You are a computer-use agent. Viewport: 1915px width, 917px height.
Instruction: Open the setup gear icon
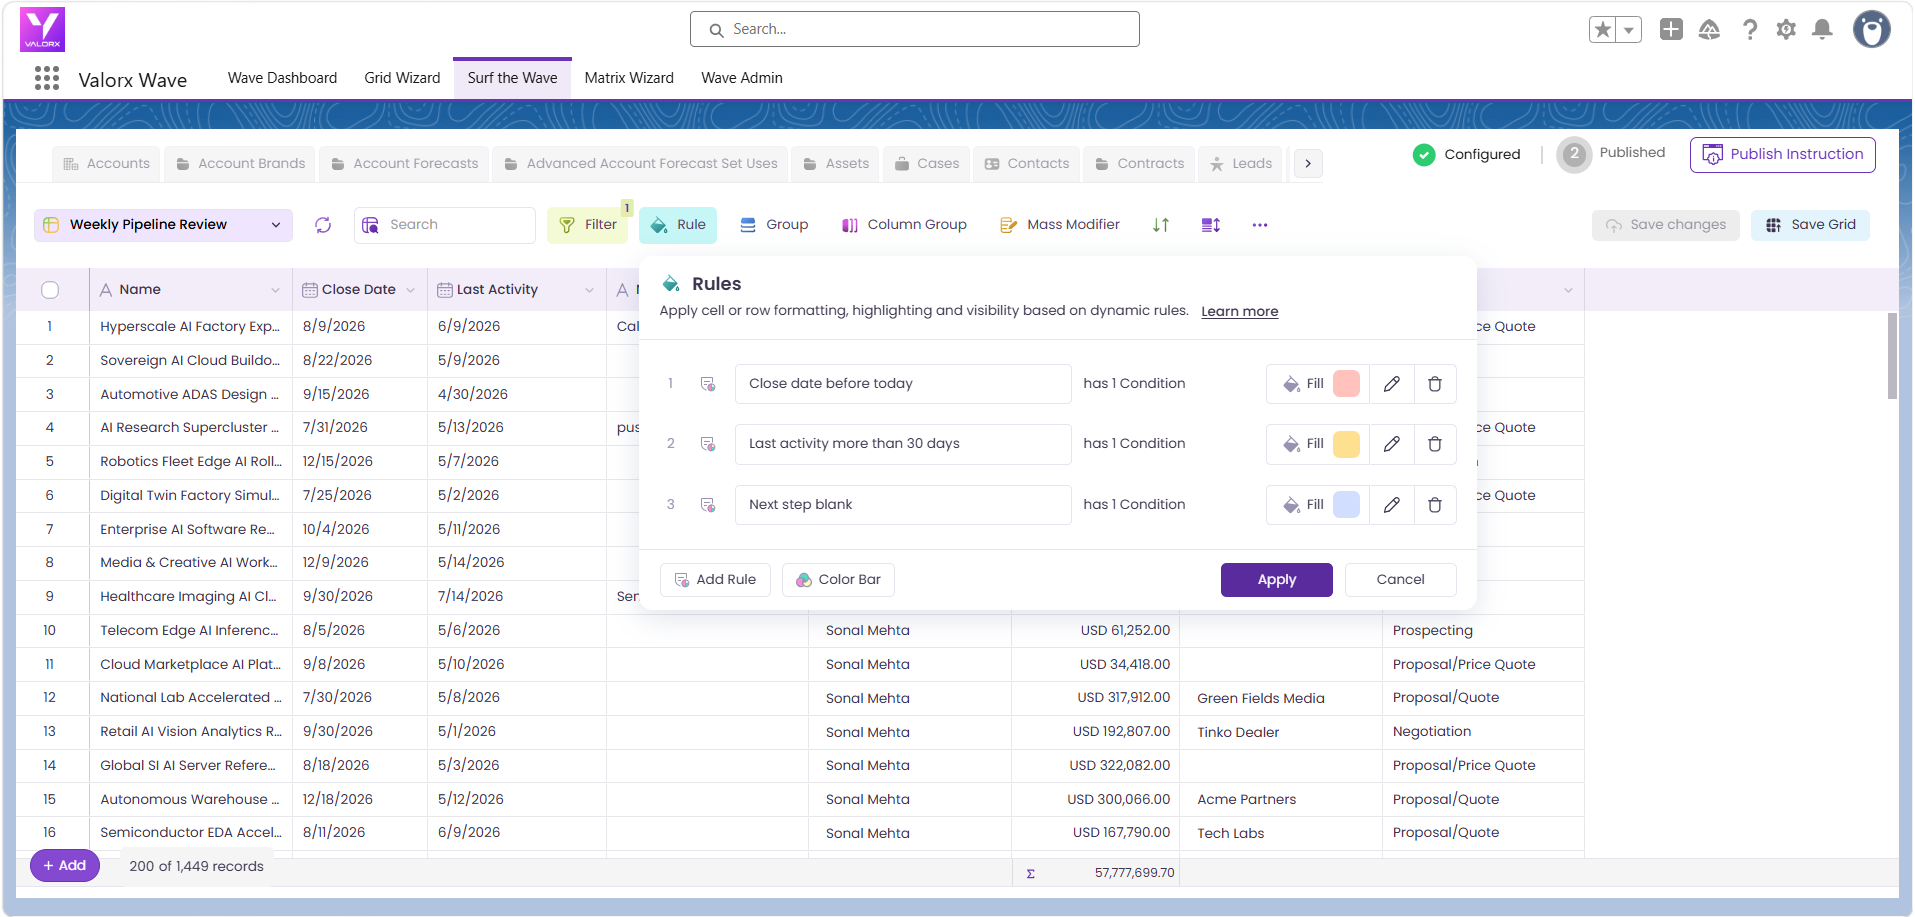1786,30
